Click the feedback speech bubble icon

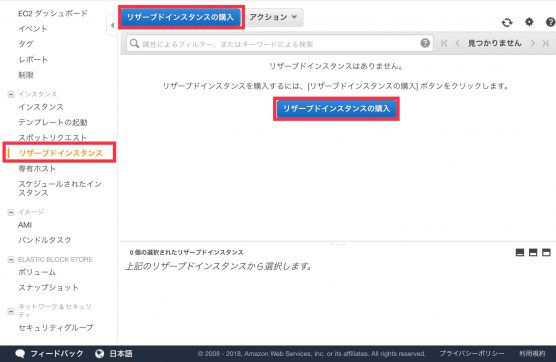20,353
